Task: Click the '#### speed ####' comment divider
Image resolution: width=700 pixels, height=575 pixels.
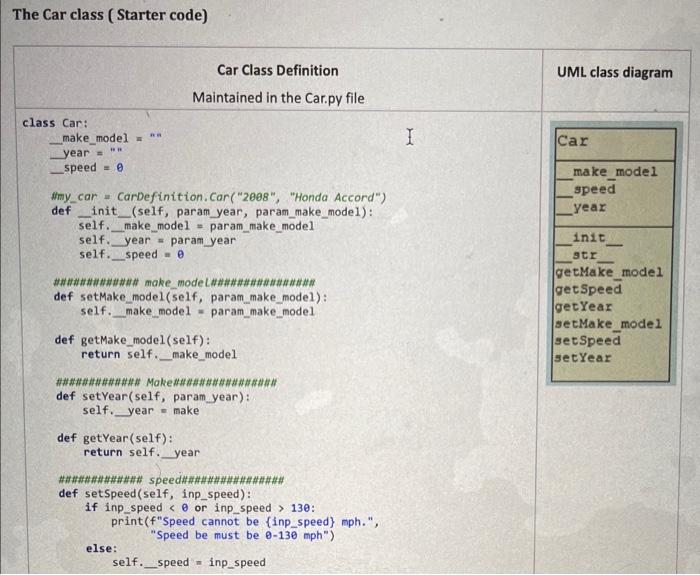Action: click(171, 480)
